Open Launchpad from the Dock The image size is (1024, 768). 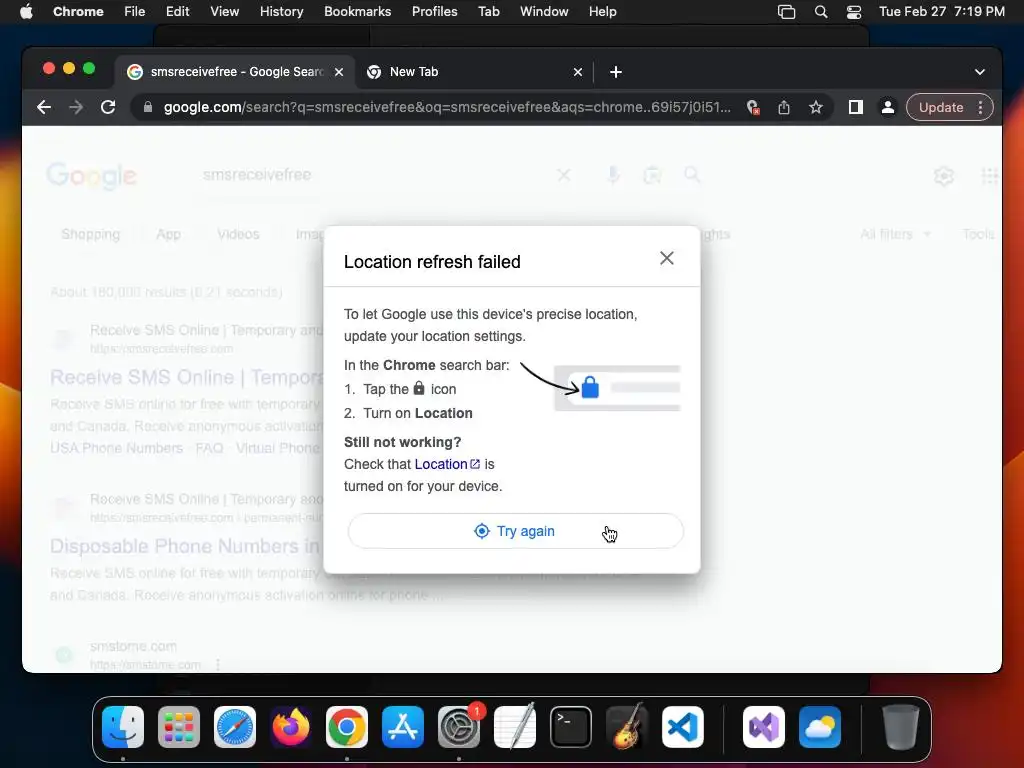click(179, 727)
